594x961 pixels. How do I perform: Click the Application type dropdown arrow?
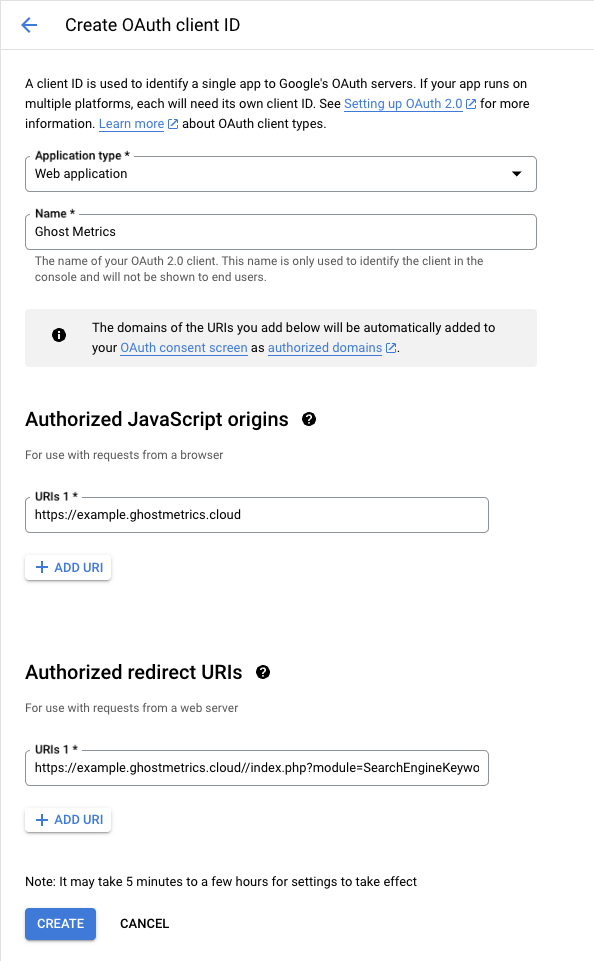click(518, 173)
